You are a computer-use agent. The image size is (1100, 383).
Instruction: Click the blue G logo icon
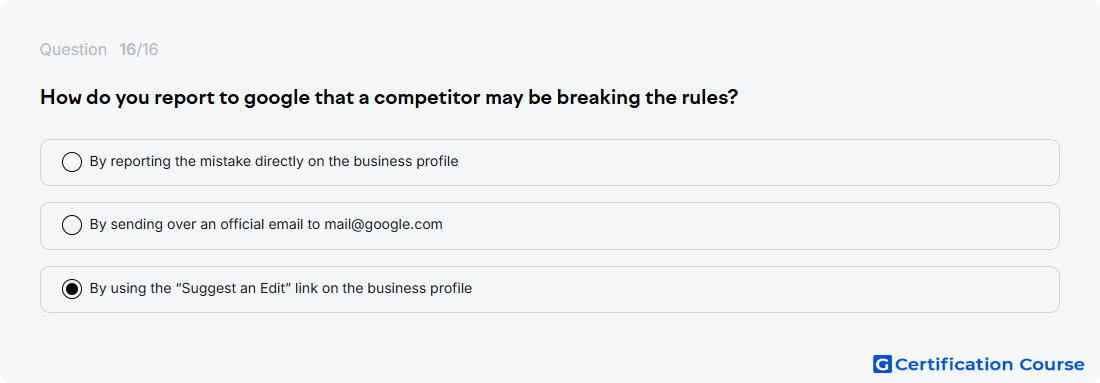pos(882,364)
